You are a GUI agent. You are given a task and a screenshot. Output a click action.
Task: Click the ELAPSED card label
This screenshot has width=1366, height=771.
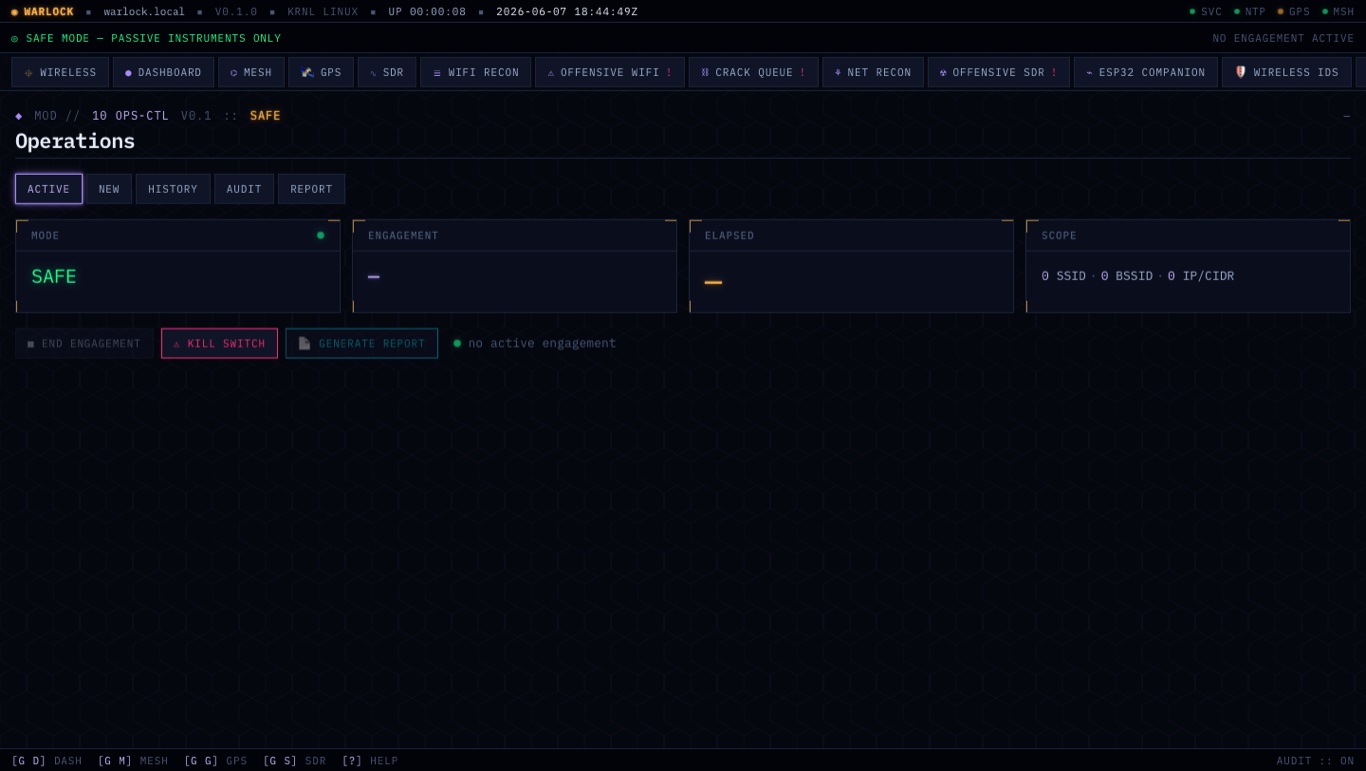point(729,236)
